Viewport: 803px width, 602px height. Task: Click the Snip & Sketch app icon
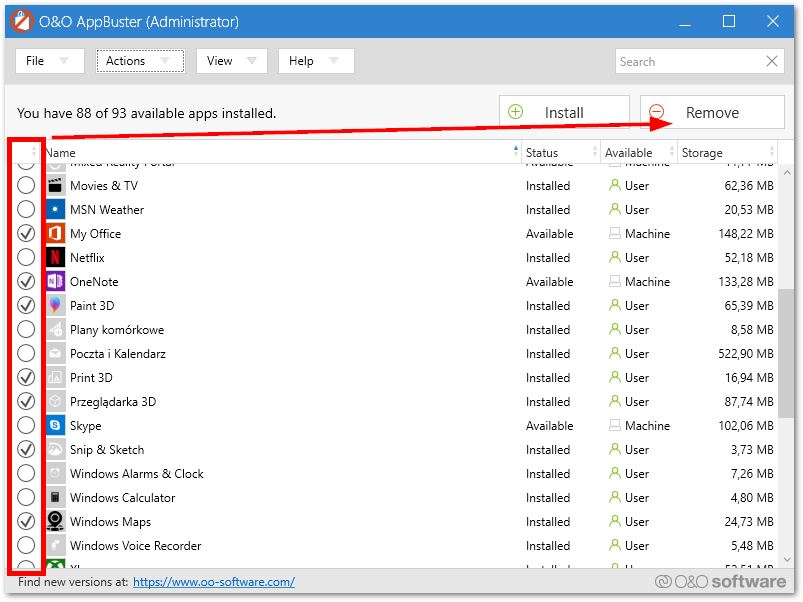pos(55,449)
